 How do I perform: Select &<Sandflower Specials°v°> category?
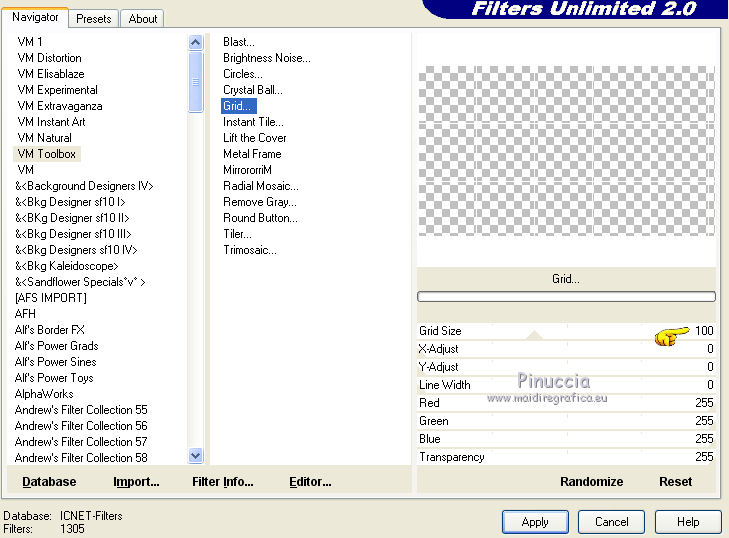coord(80,282)
